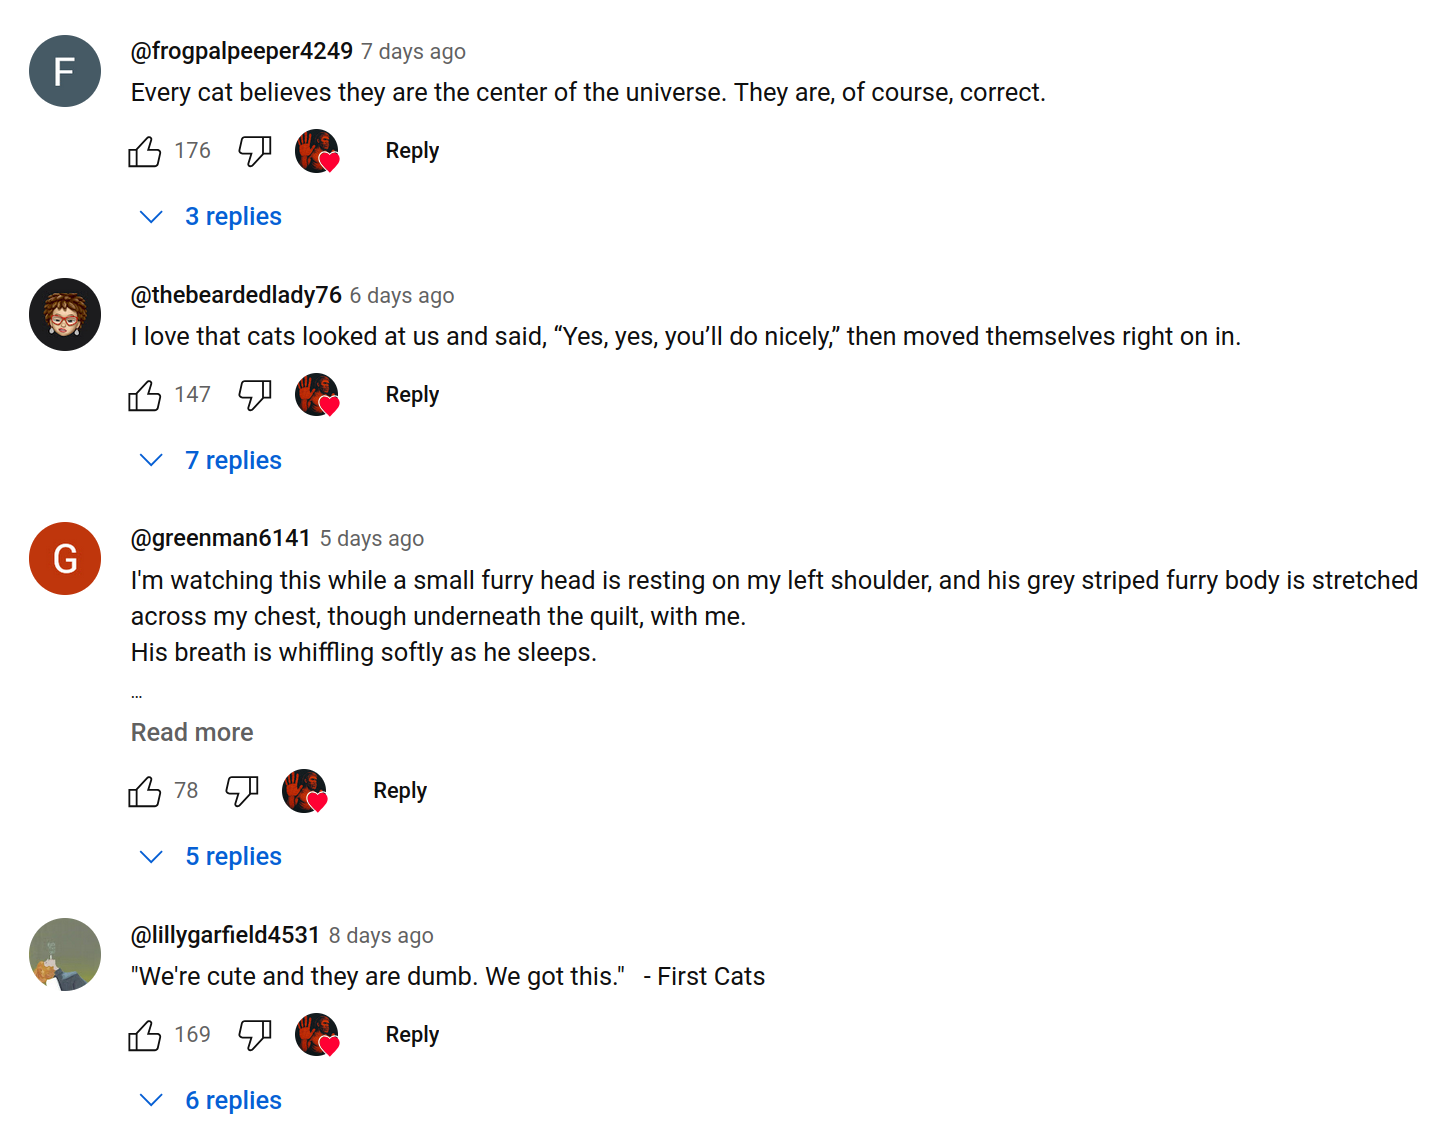Thumbs up the @greenman6141 comment
Viewport: 1444px width, 1148px height.
(x=145, y=791)
